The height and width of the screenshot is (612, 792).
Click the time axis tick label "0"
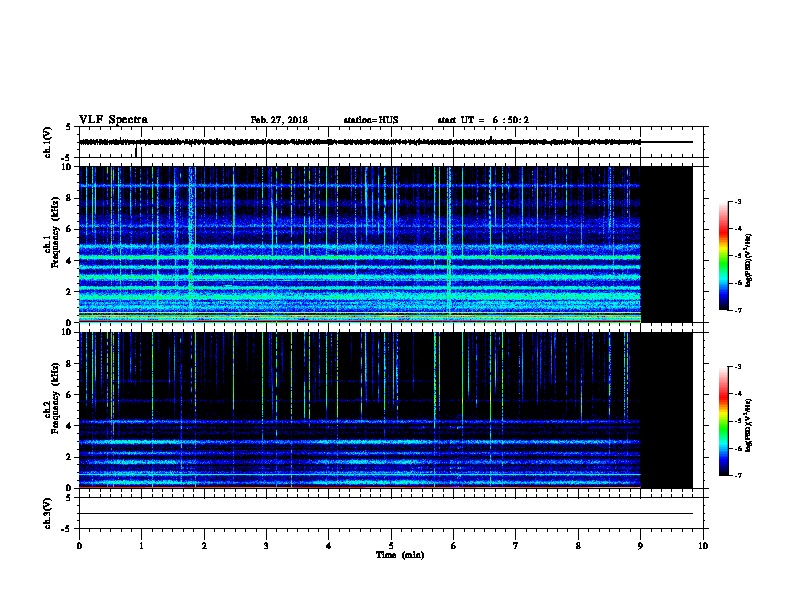coord(79,546)
